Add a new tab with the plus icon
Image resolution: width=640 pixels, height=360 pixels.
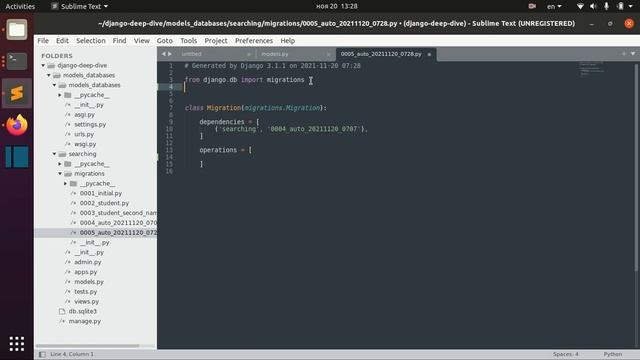624,54
